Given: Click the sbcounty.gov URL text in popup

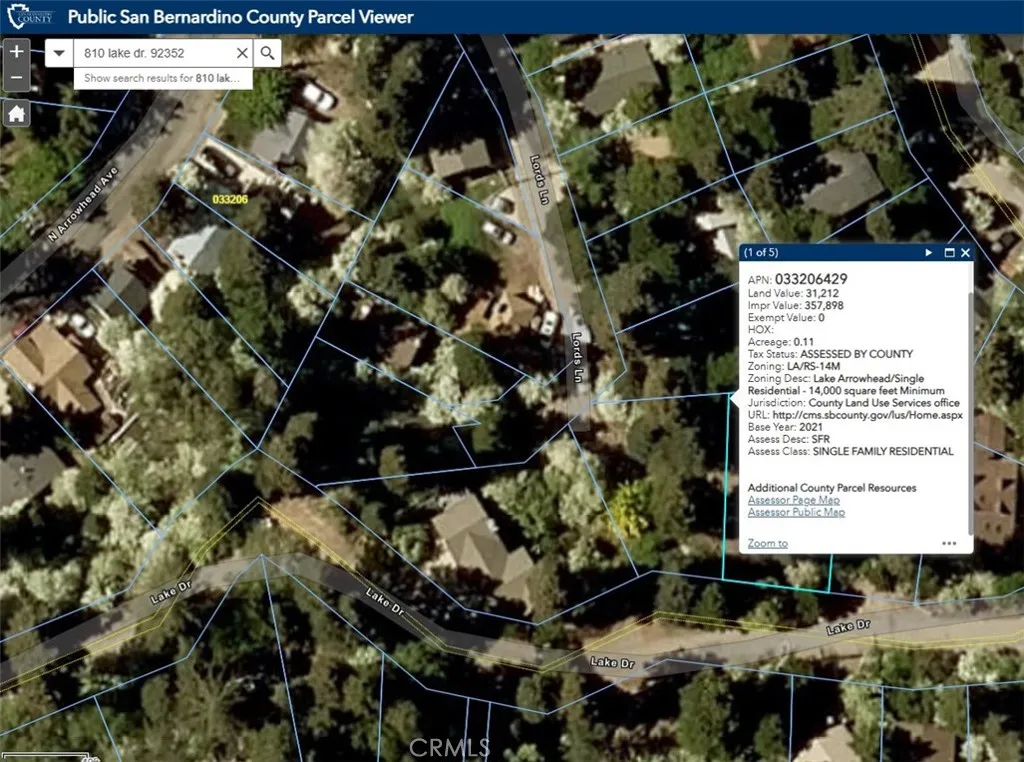Looking at the screenshot, I should coord(867,415).
